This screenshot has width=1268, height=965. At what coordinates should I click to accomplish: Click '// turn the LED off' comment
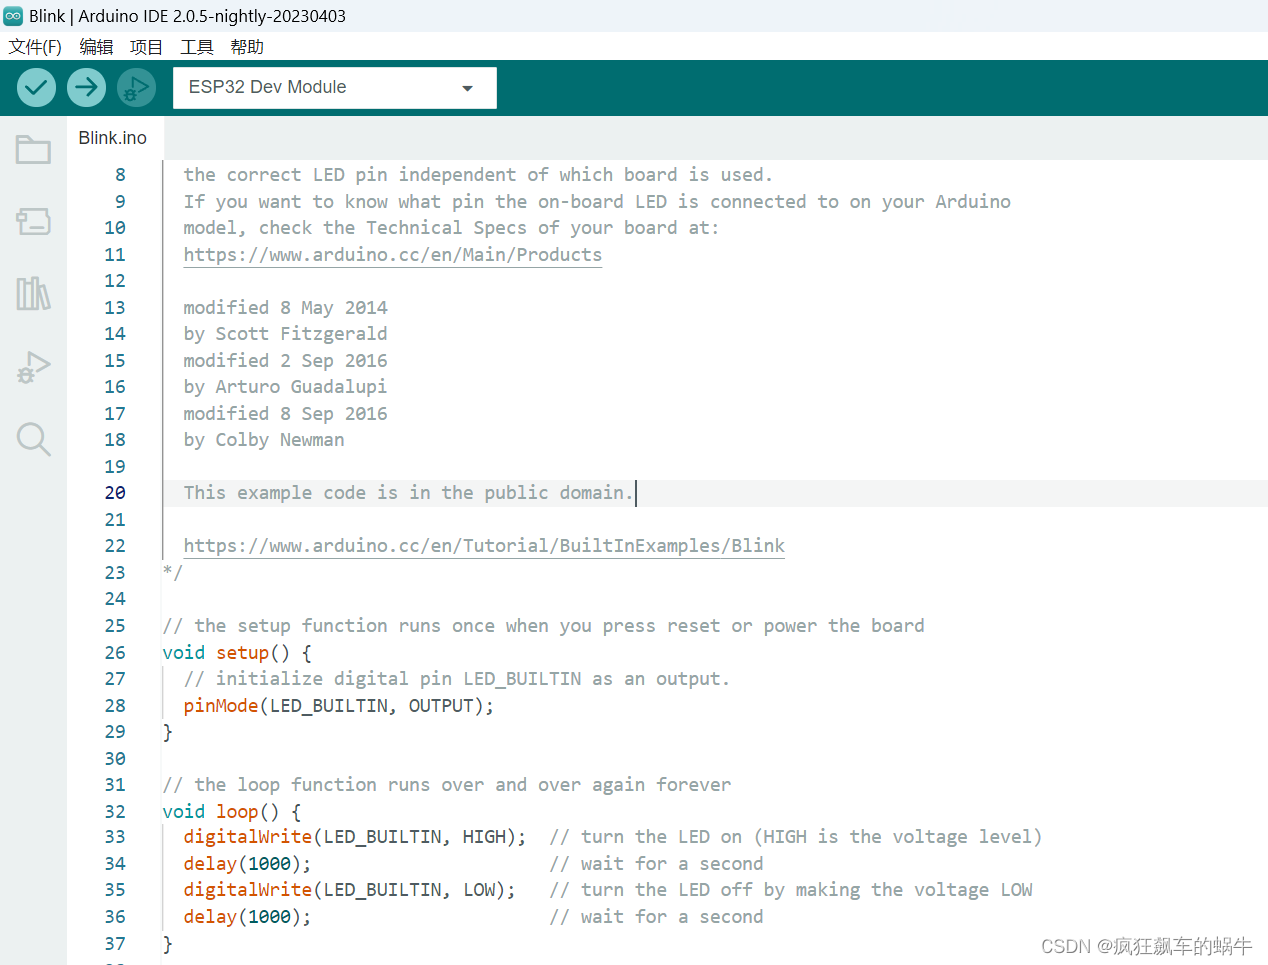790,890
